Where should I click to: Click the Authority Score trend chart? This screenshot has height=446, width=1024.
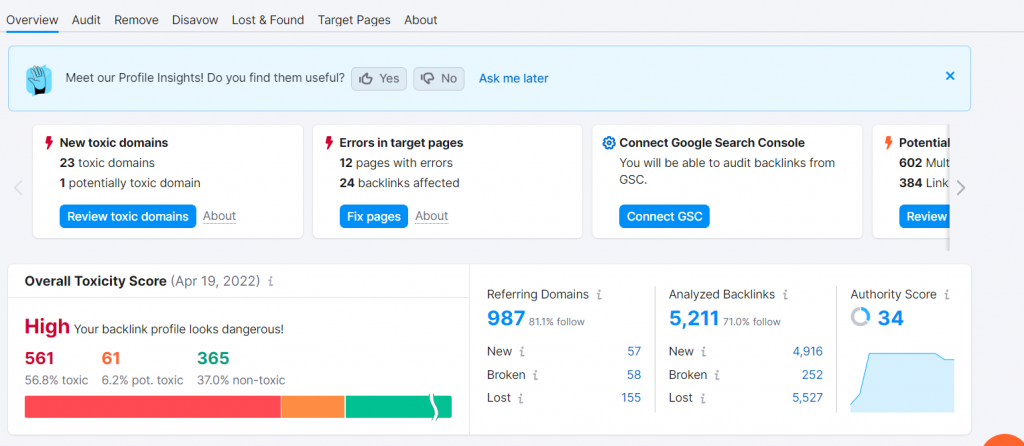point(902,382)
